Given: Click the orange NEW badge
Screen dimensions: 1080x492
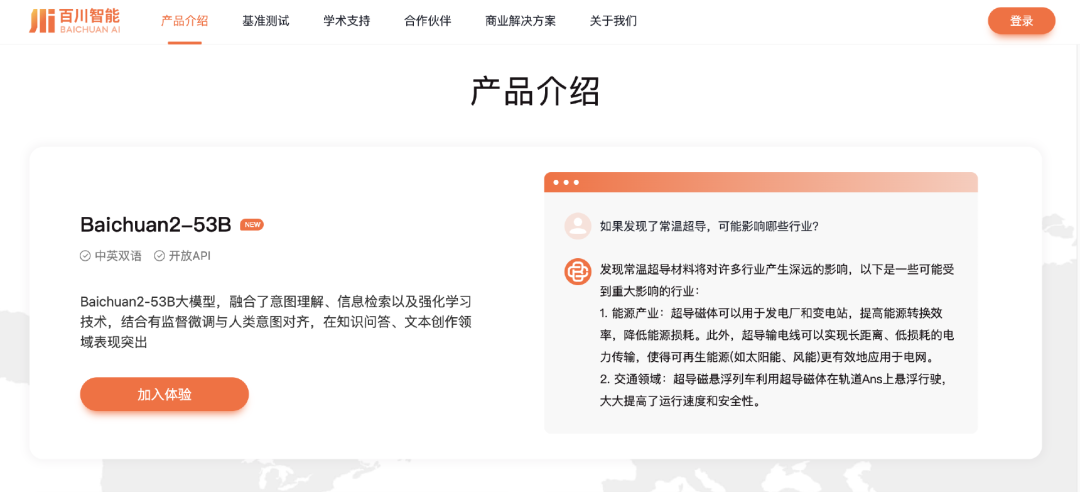Looking at the screenshot, I should [x=252, y=225].
